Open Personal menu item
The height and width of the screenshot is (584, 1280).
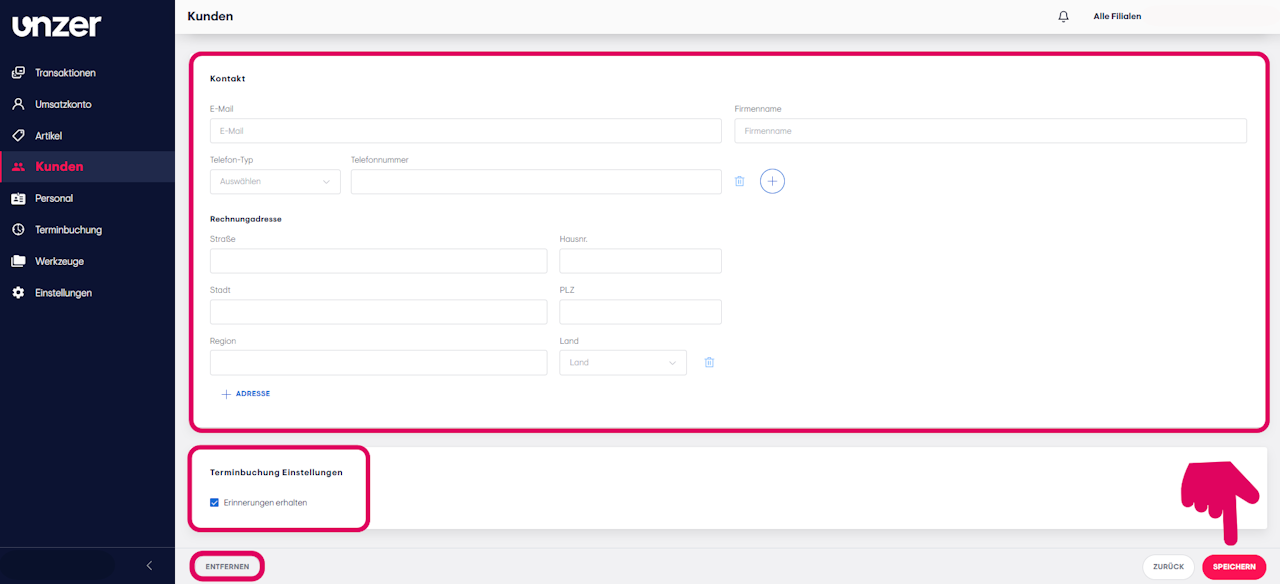pos(54,198)
